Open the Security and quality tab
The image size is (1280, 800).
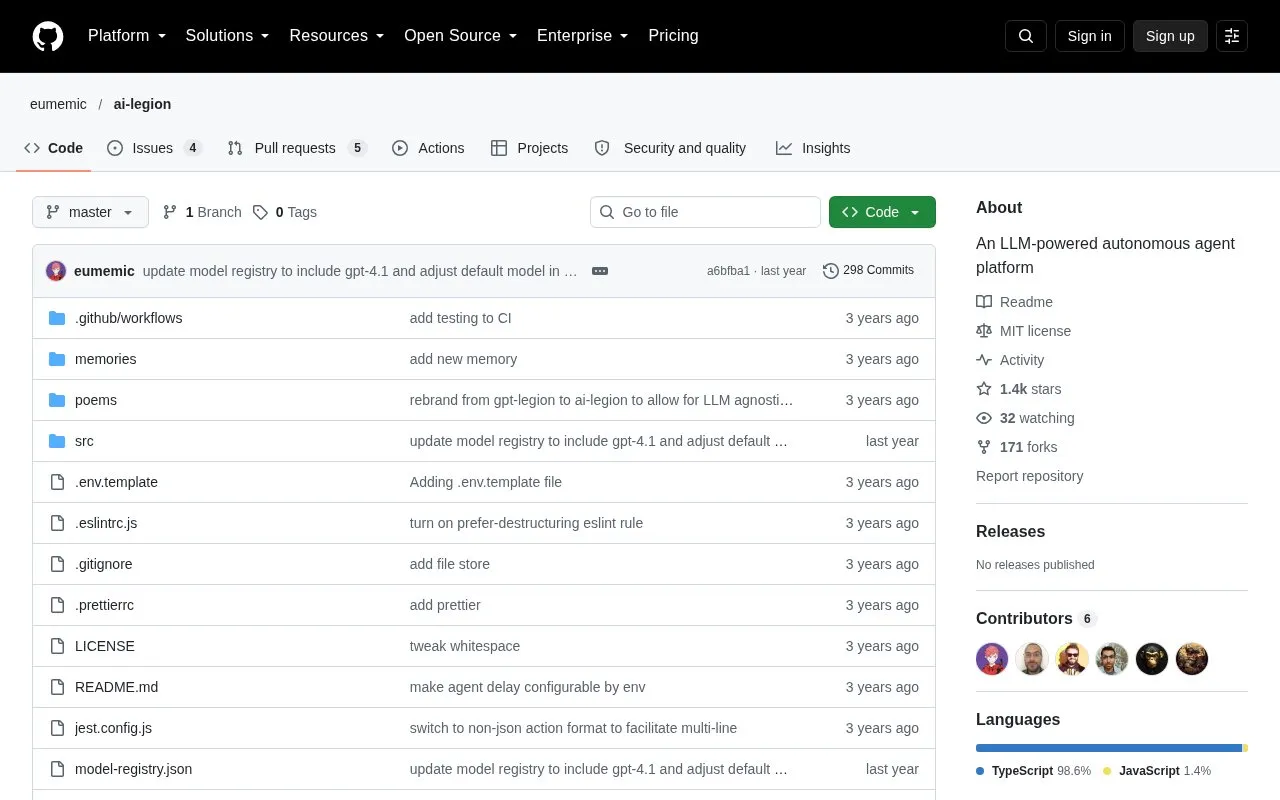(670, 148)
